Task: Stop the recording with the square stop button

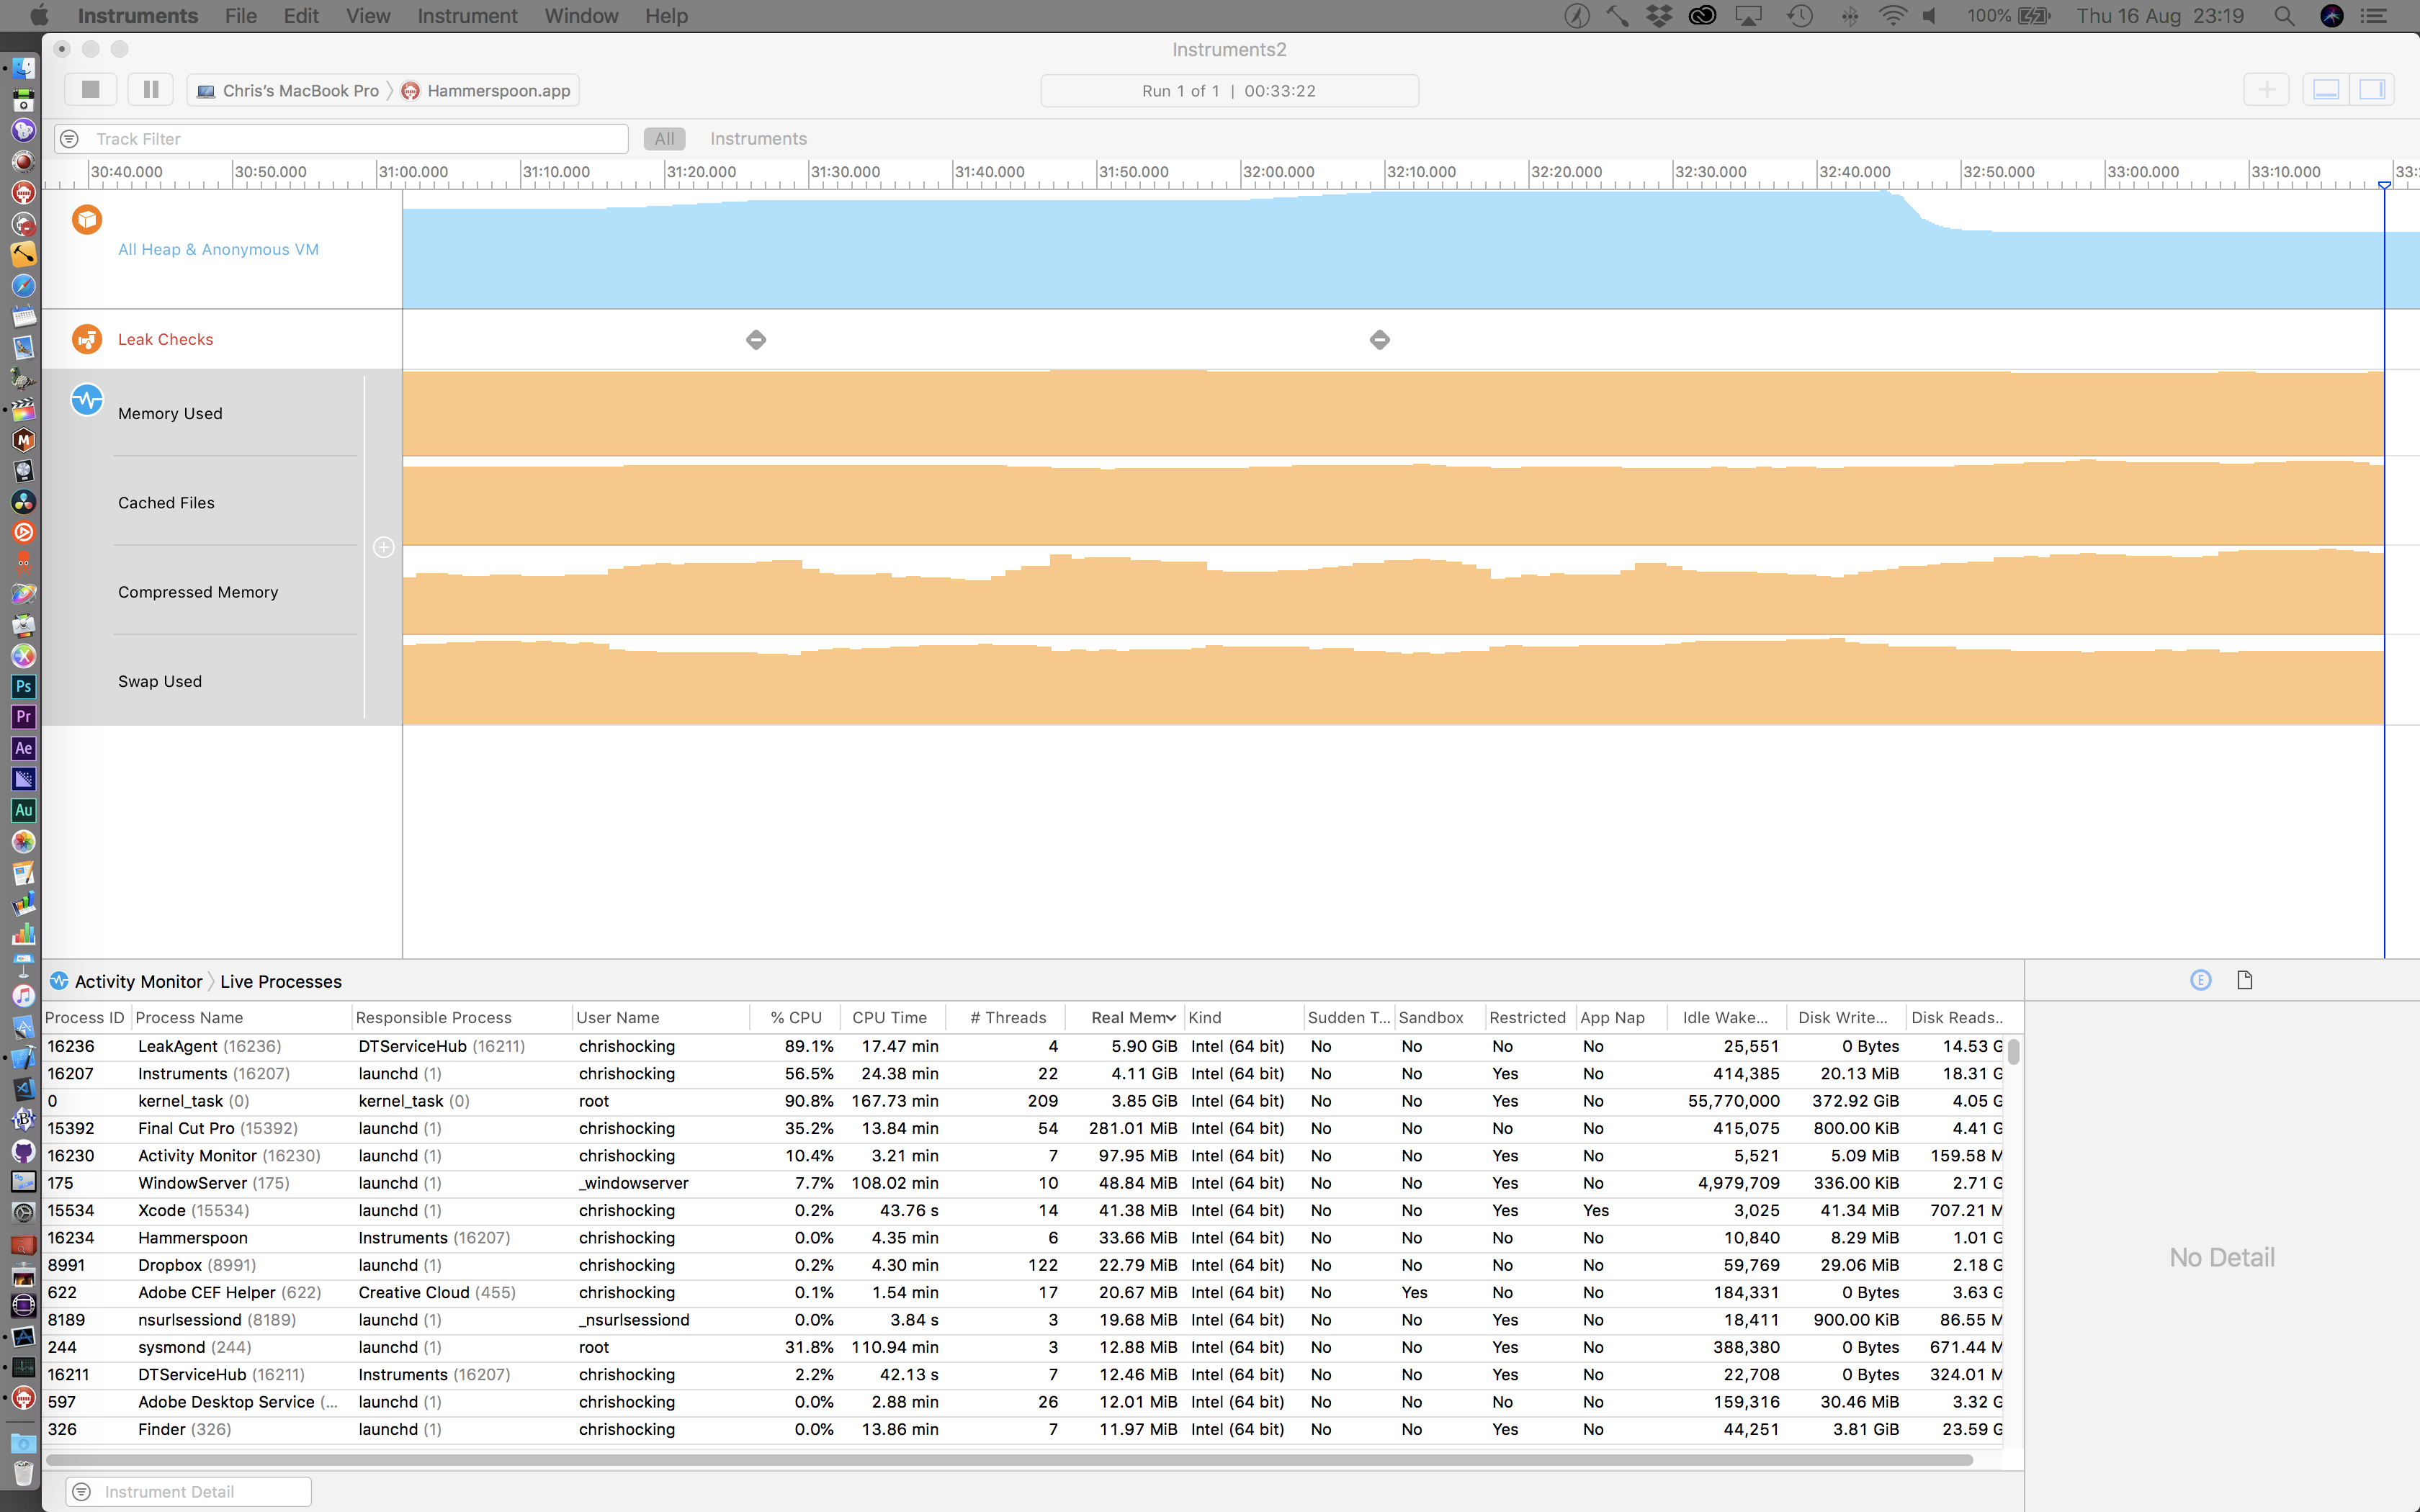Action: tap(90, 89)
